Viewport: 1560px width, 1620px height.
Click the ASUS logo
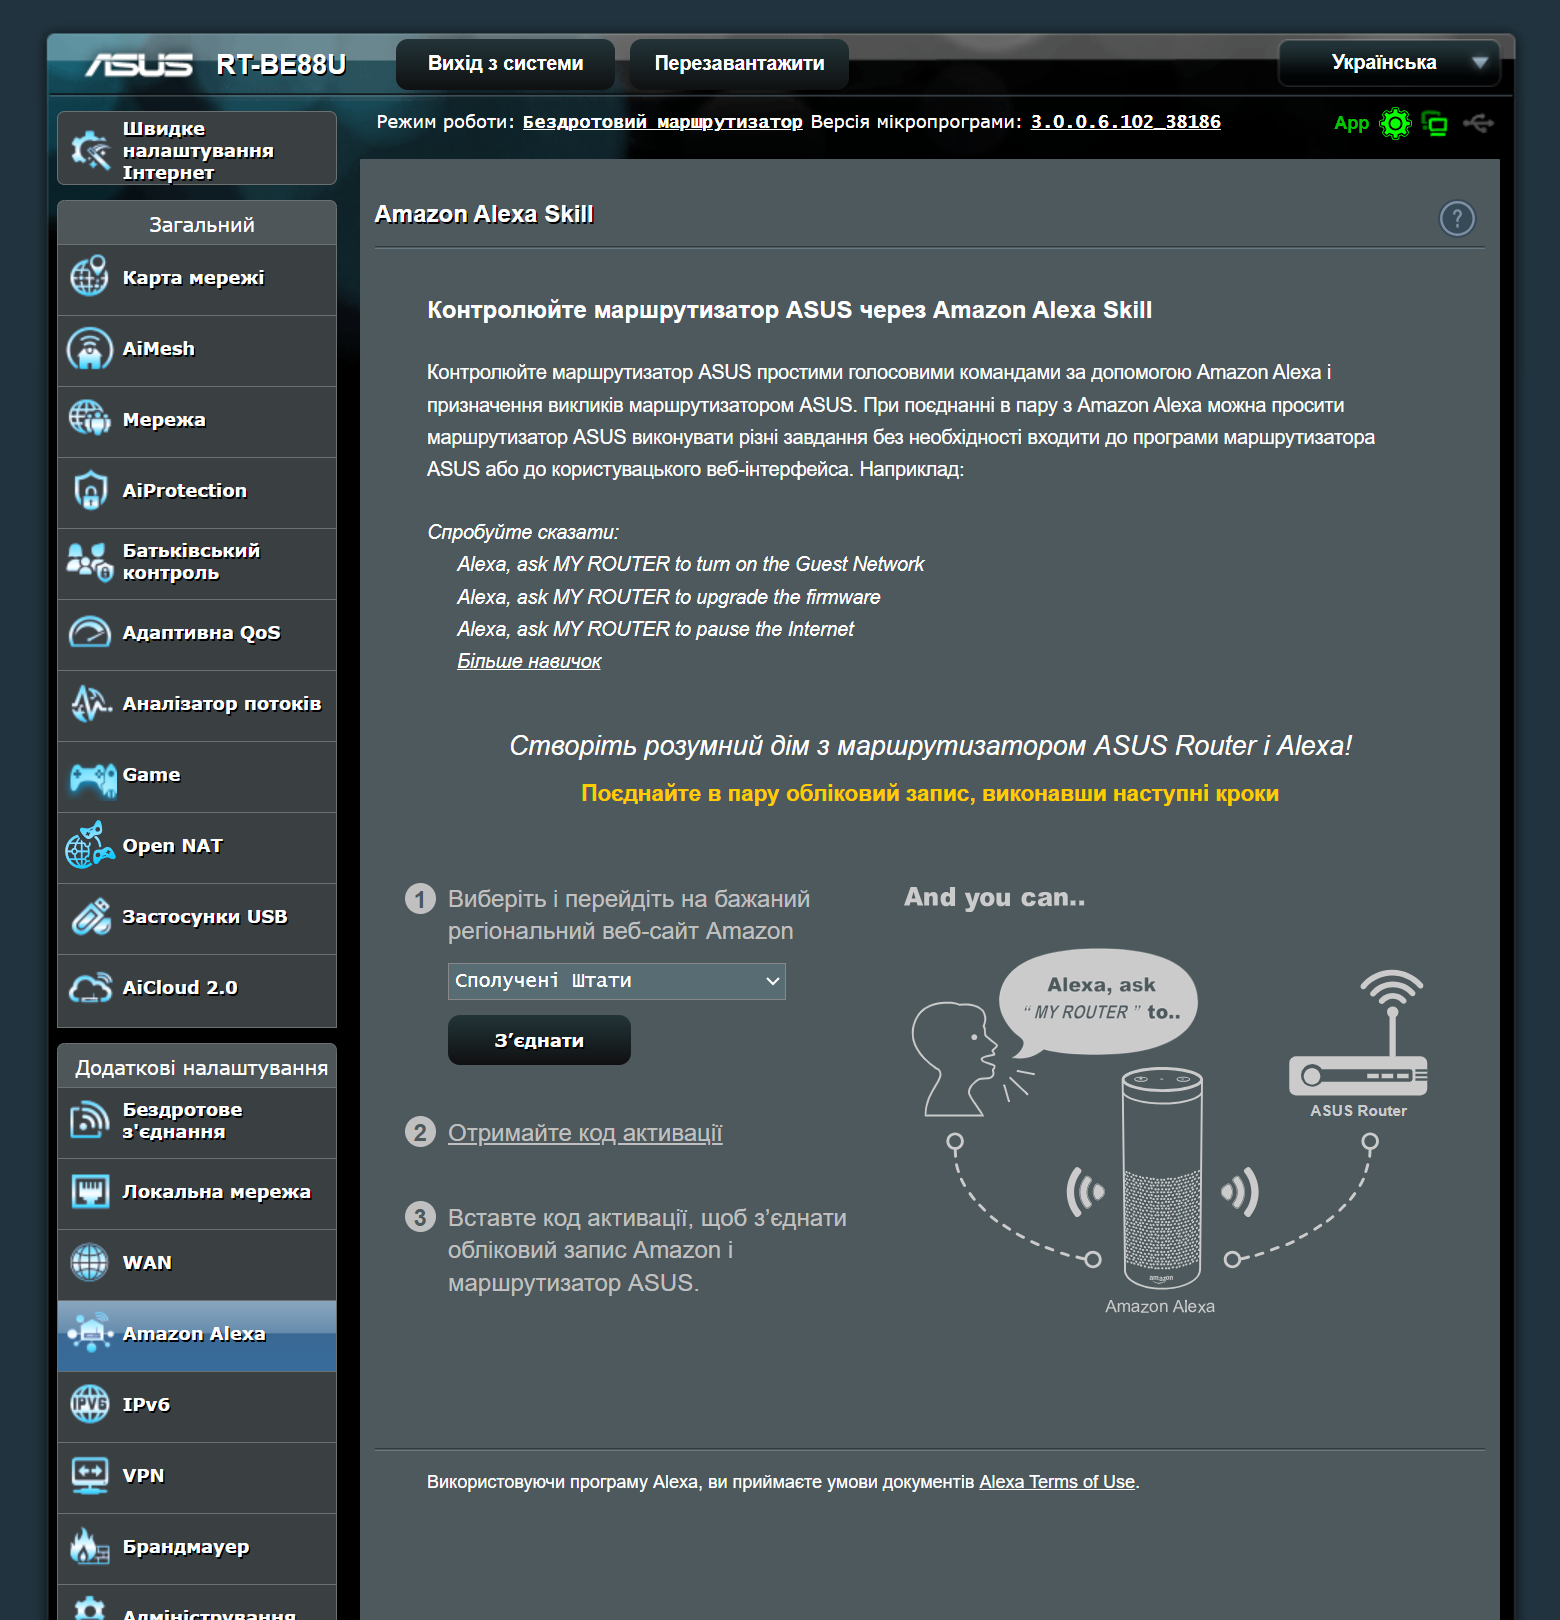click(x=139, y=65)
